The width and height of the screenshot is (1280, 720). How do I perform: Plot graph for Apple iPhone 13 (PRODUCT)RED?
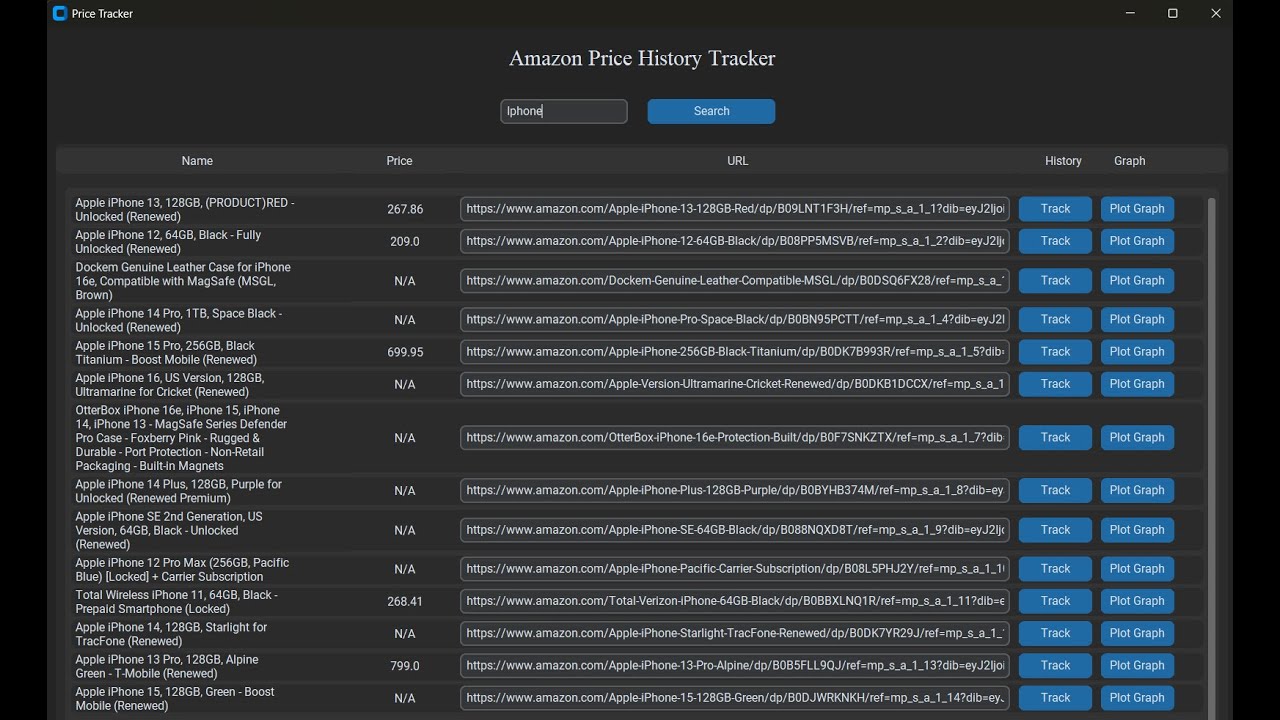click(x=1137, y=209)
